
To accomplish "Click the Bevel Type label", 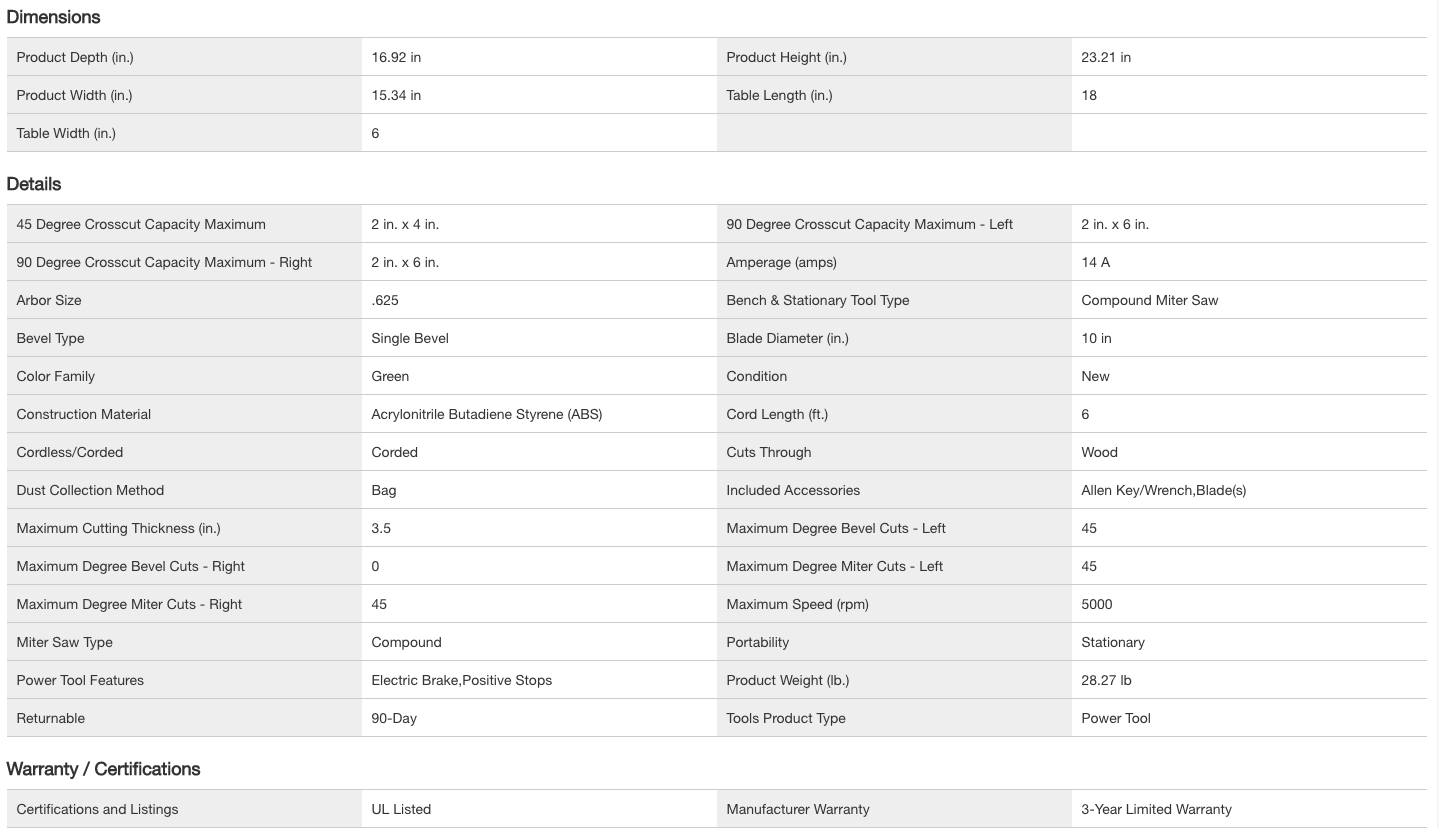I will coord(50,338).
